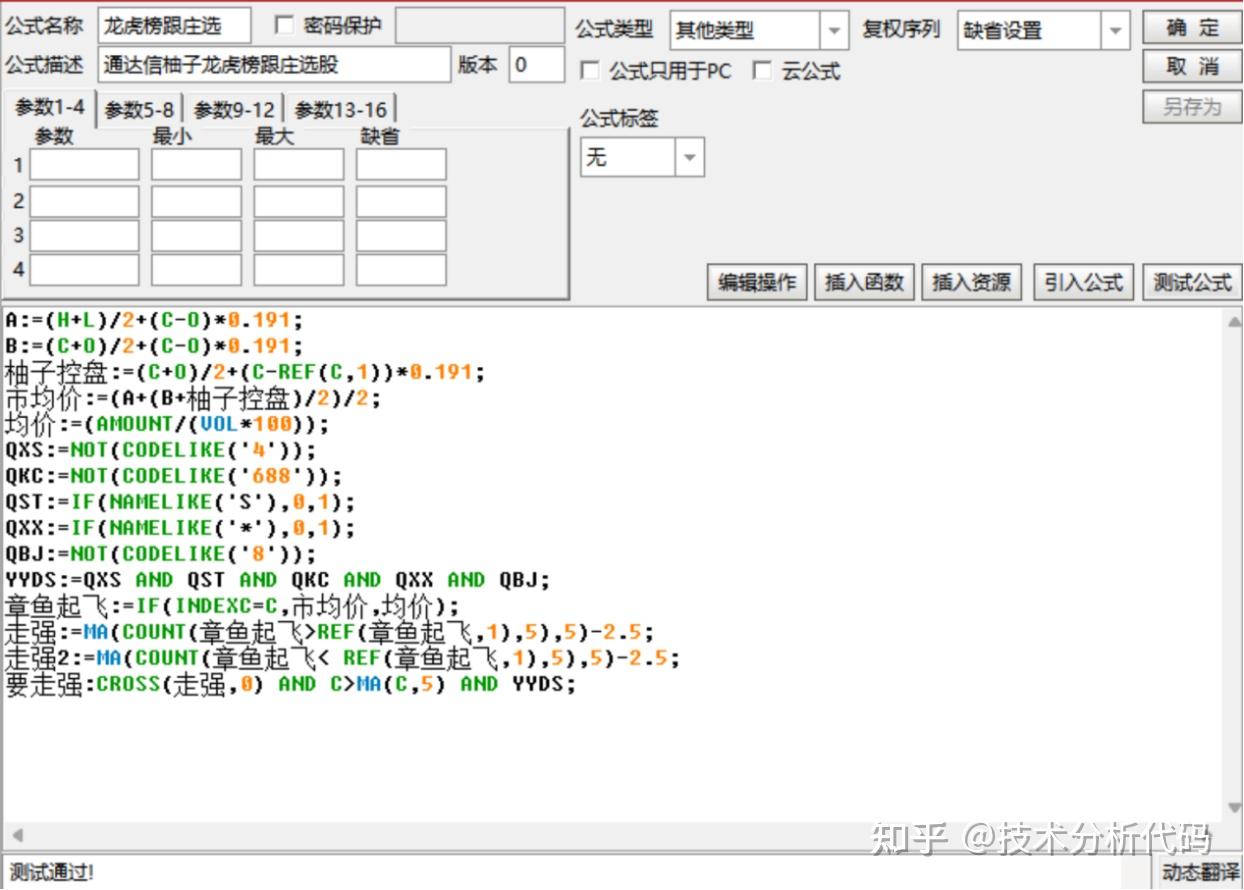This screenshot has width=1244, height=890.
Task: Click row 1 缺省 value field
Action: [401, 165]
